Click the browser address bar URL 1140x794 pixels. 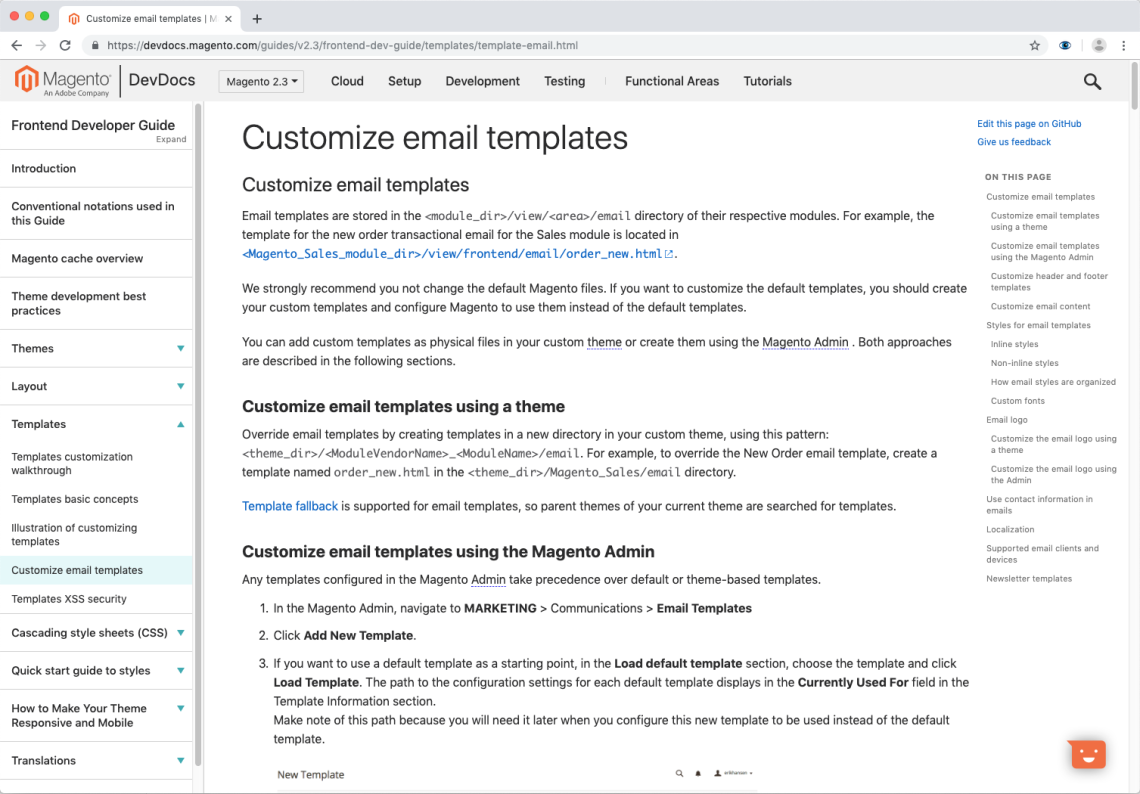[342, 45]
